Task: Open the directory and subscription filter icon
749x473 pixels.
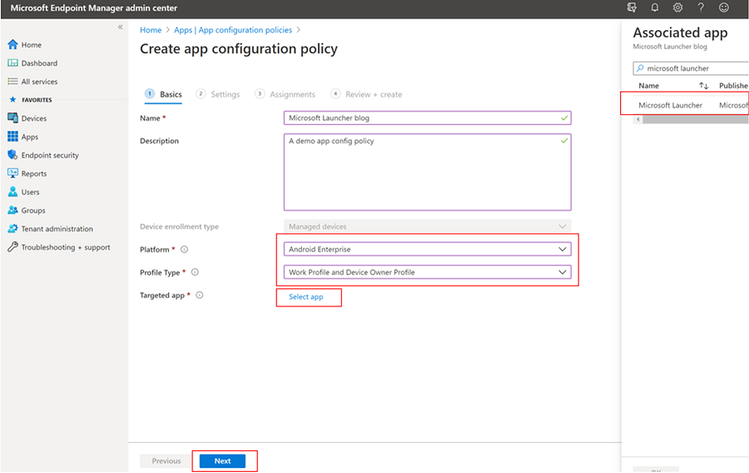Action: pyautogui.click(x=631, y=8)
